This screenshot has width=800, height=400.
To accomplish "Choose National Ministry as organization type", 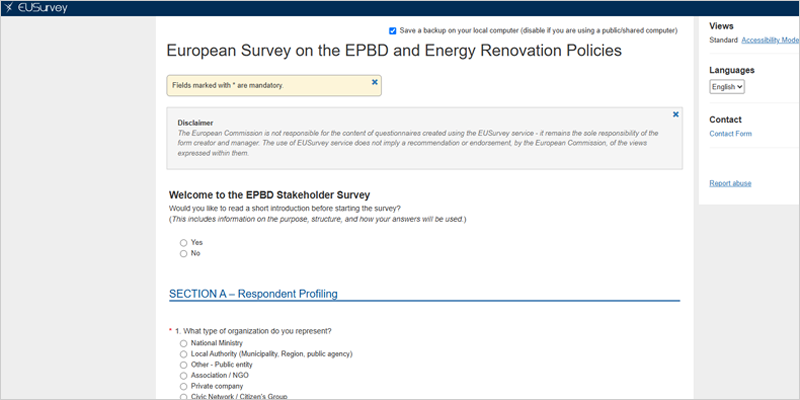I will pyautogui.click(x=184, y=343).
